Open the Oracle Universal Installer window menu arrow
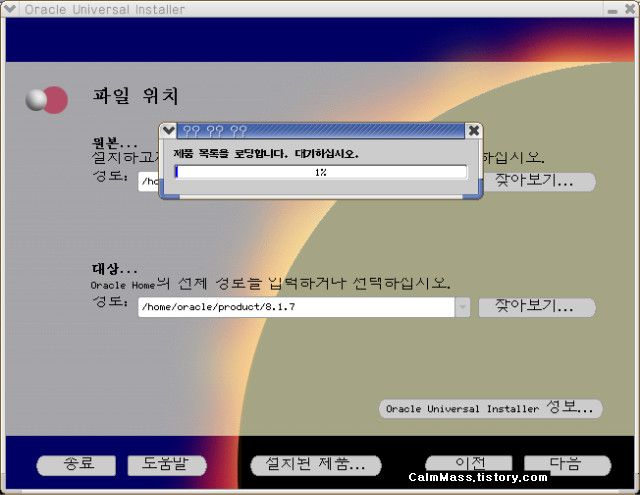 pos(9,9)
